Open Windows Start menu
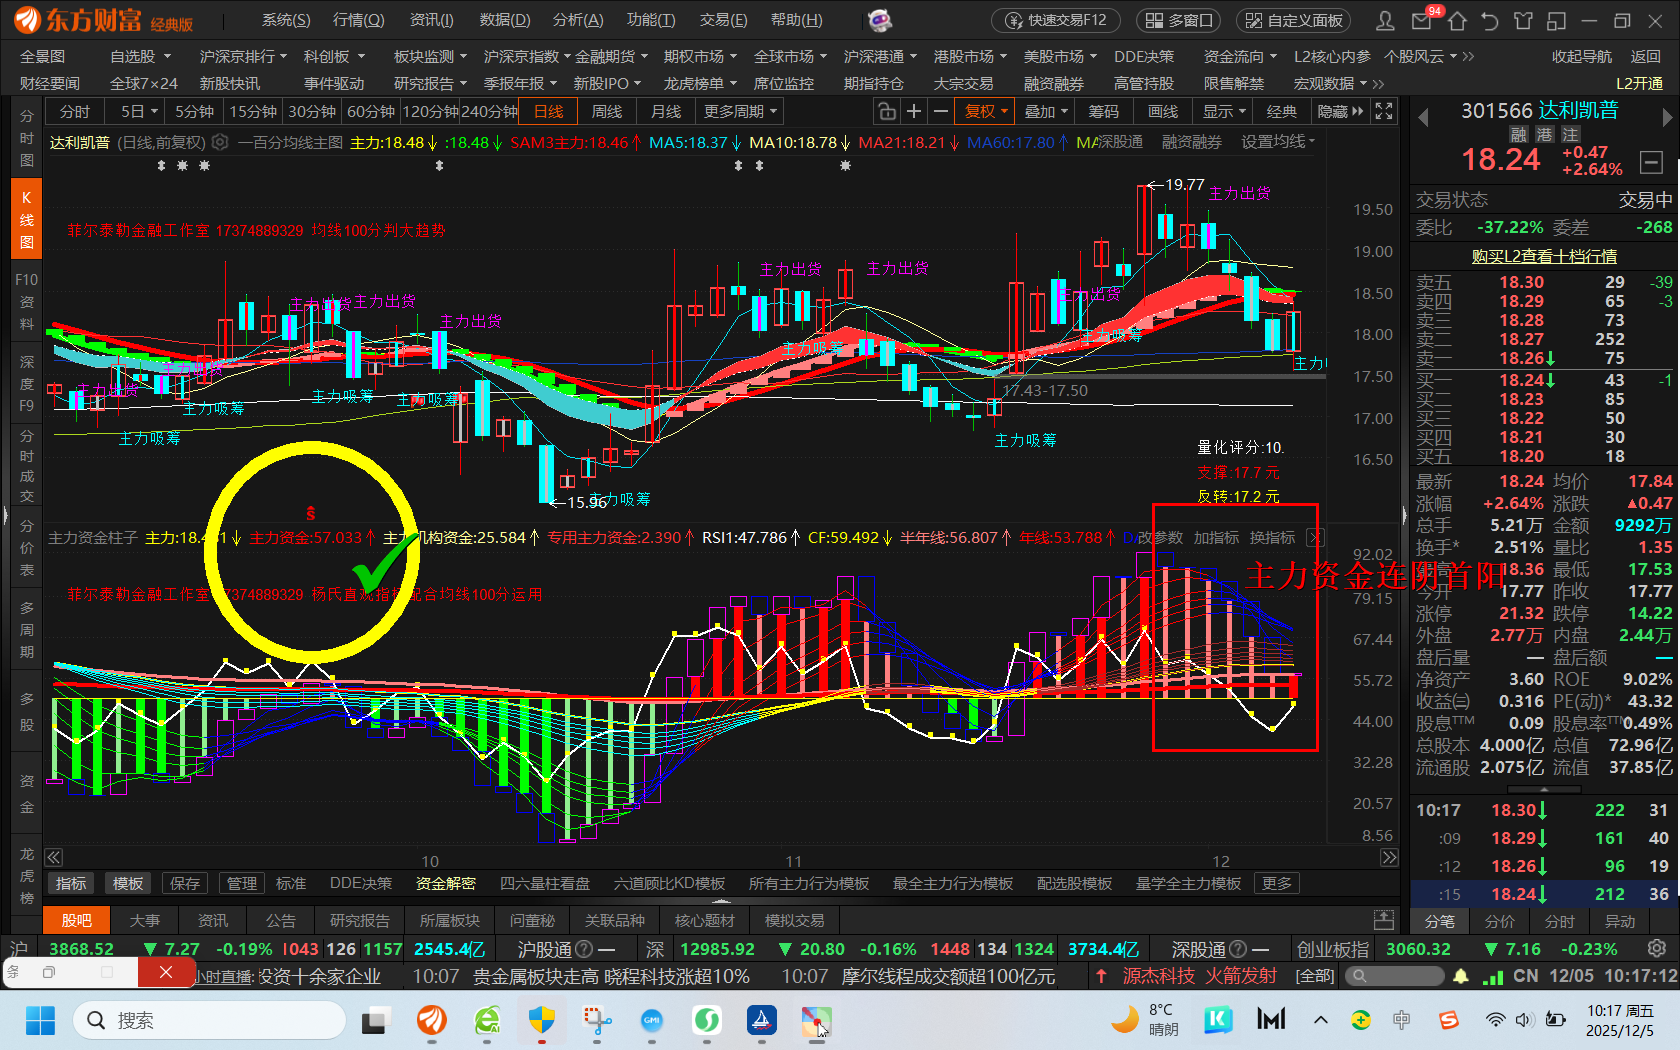Screen dimensions: 1680x1050 point(40,1020)
